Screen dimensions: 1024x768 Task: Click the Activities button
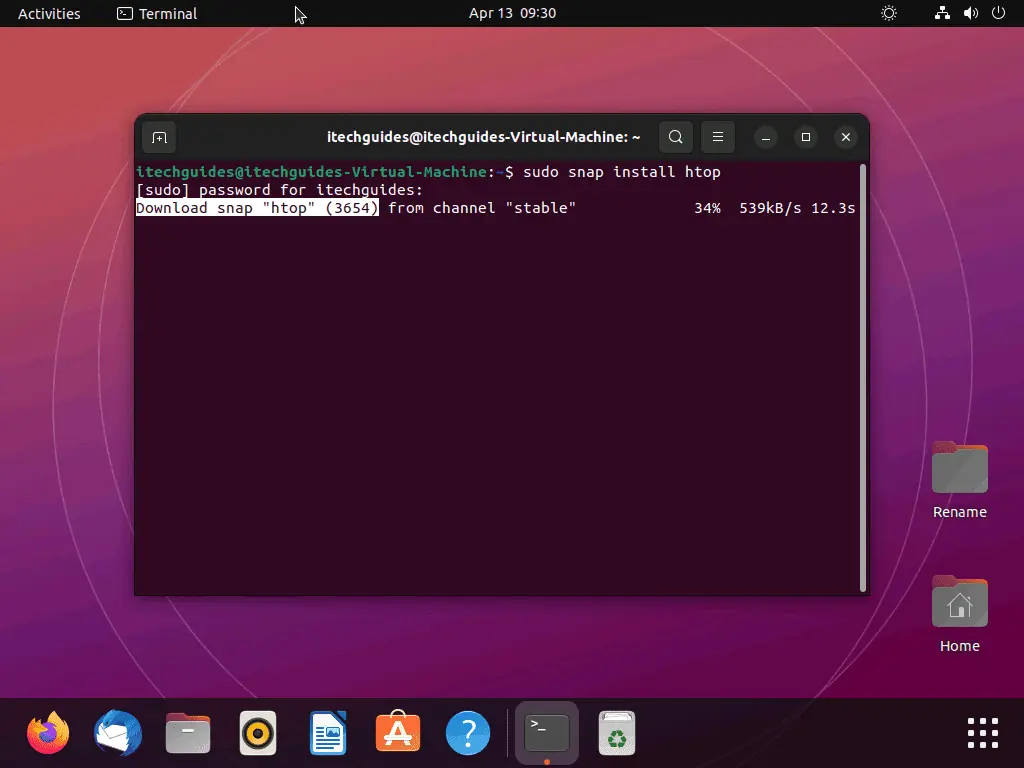(49, 14)
